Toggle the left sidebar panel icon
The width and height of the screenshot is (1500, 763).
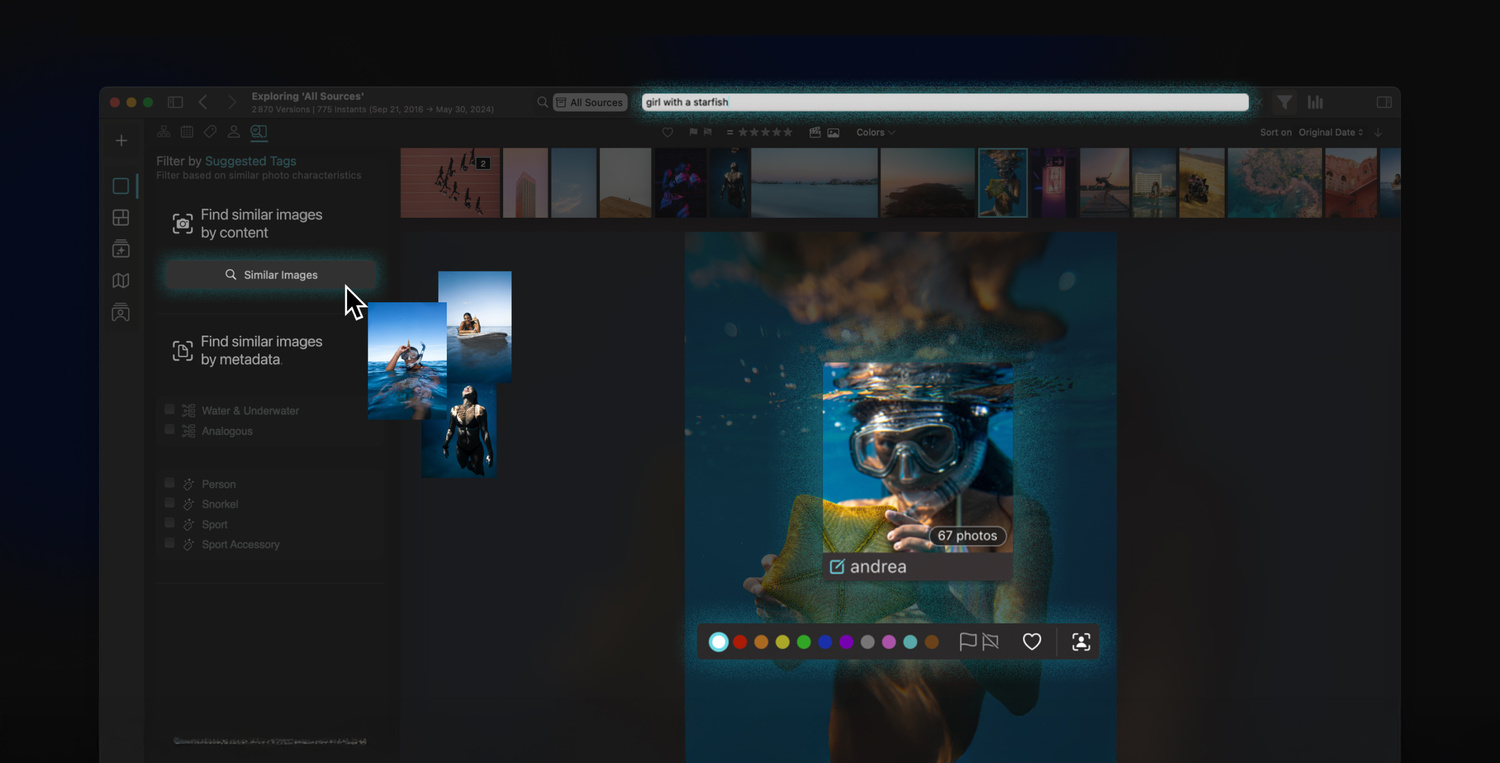[175, 102]
